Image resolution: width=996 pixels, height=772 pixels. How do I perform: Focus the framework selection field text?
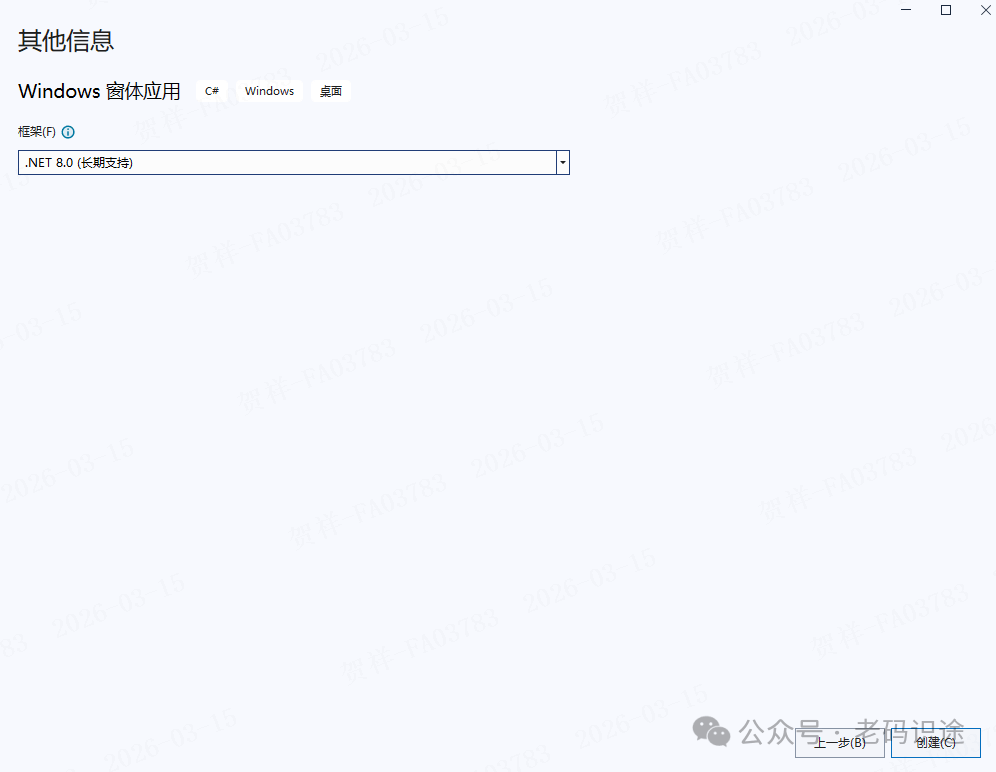(80, 162)
